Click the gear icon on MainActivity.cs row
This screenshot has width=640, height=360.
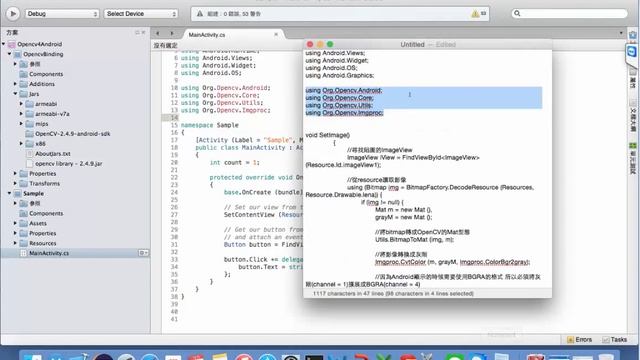tap(143, 253)
